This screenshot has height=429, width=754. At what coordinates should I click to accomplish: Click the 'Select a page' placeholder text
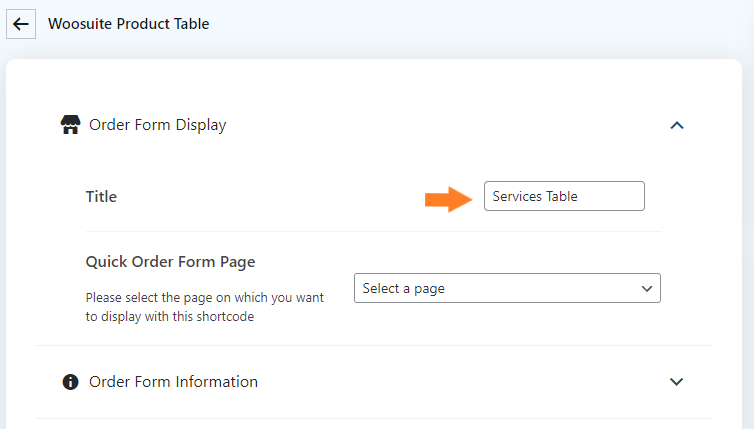point(403,289)
